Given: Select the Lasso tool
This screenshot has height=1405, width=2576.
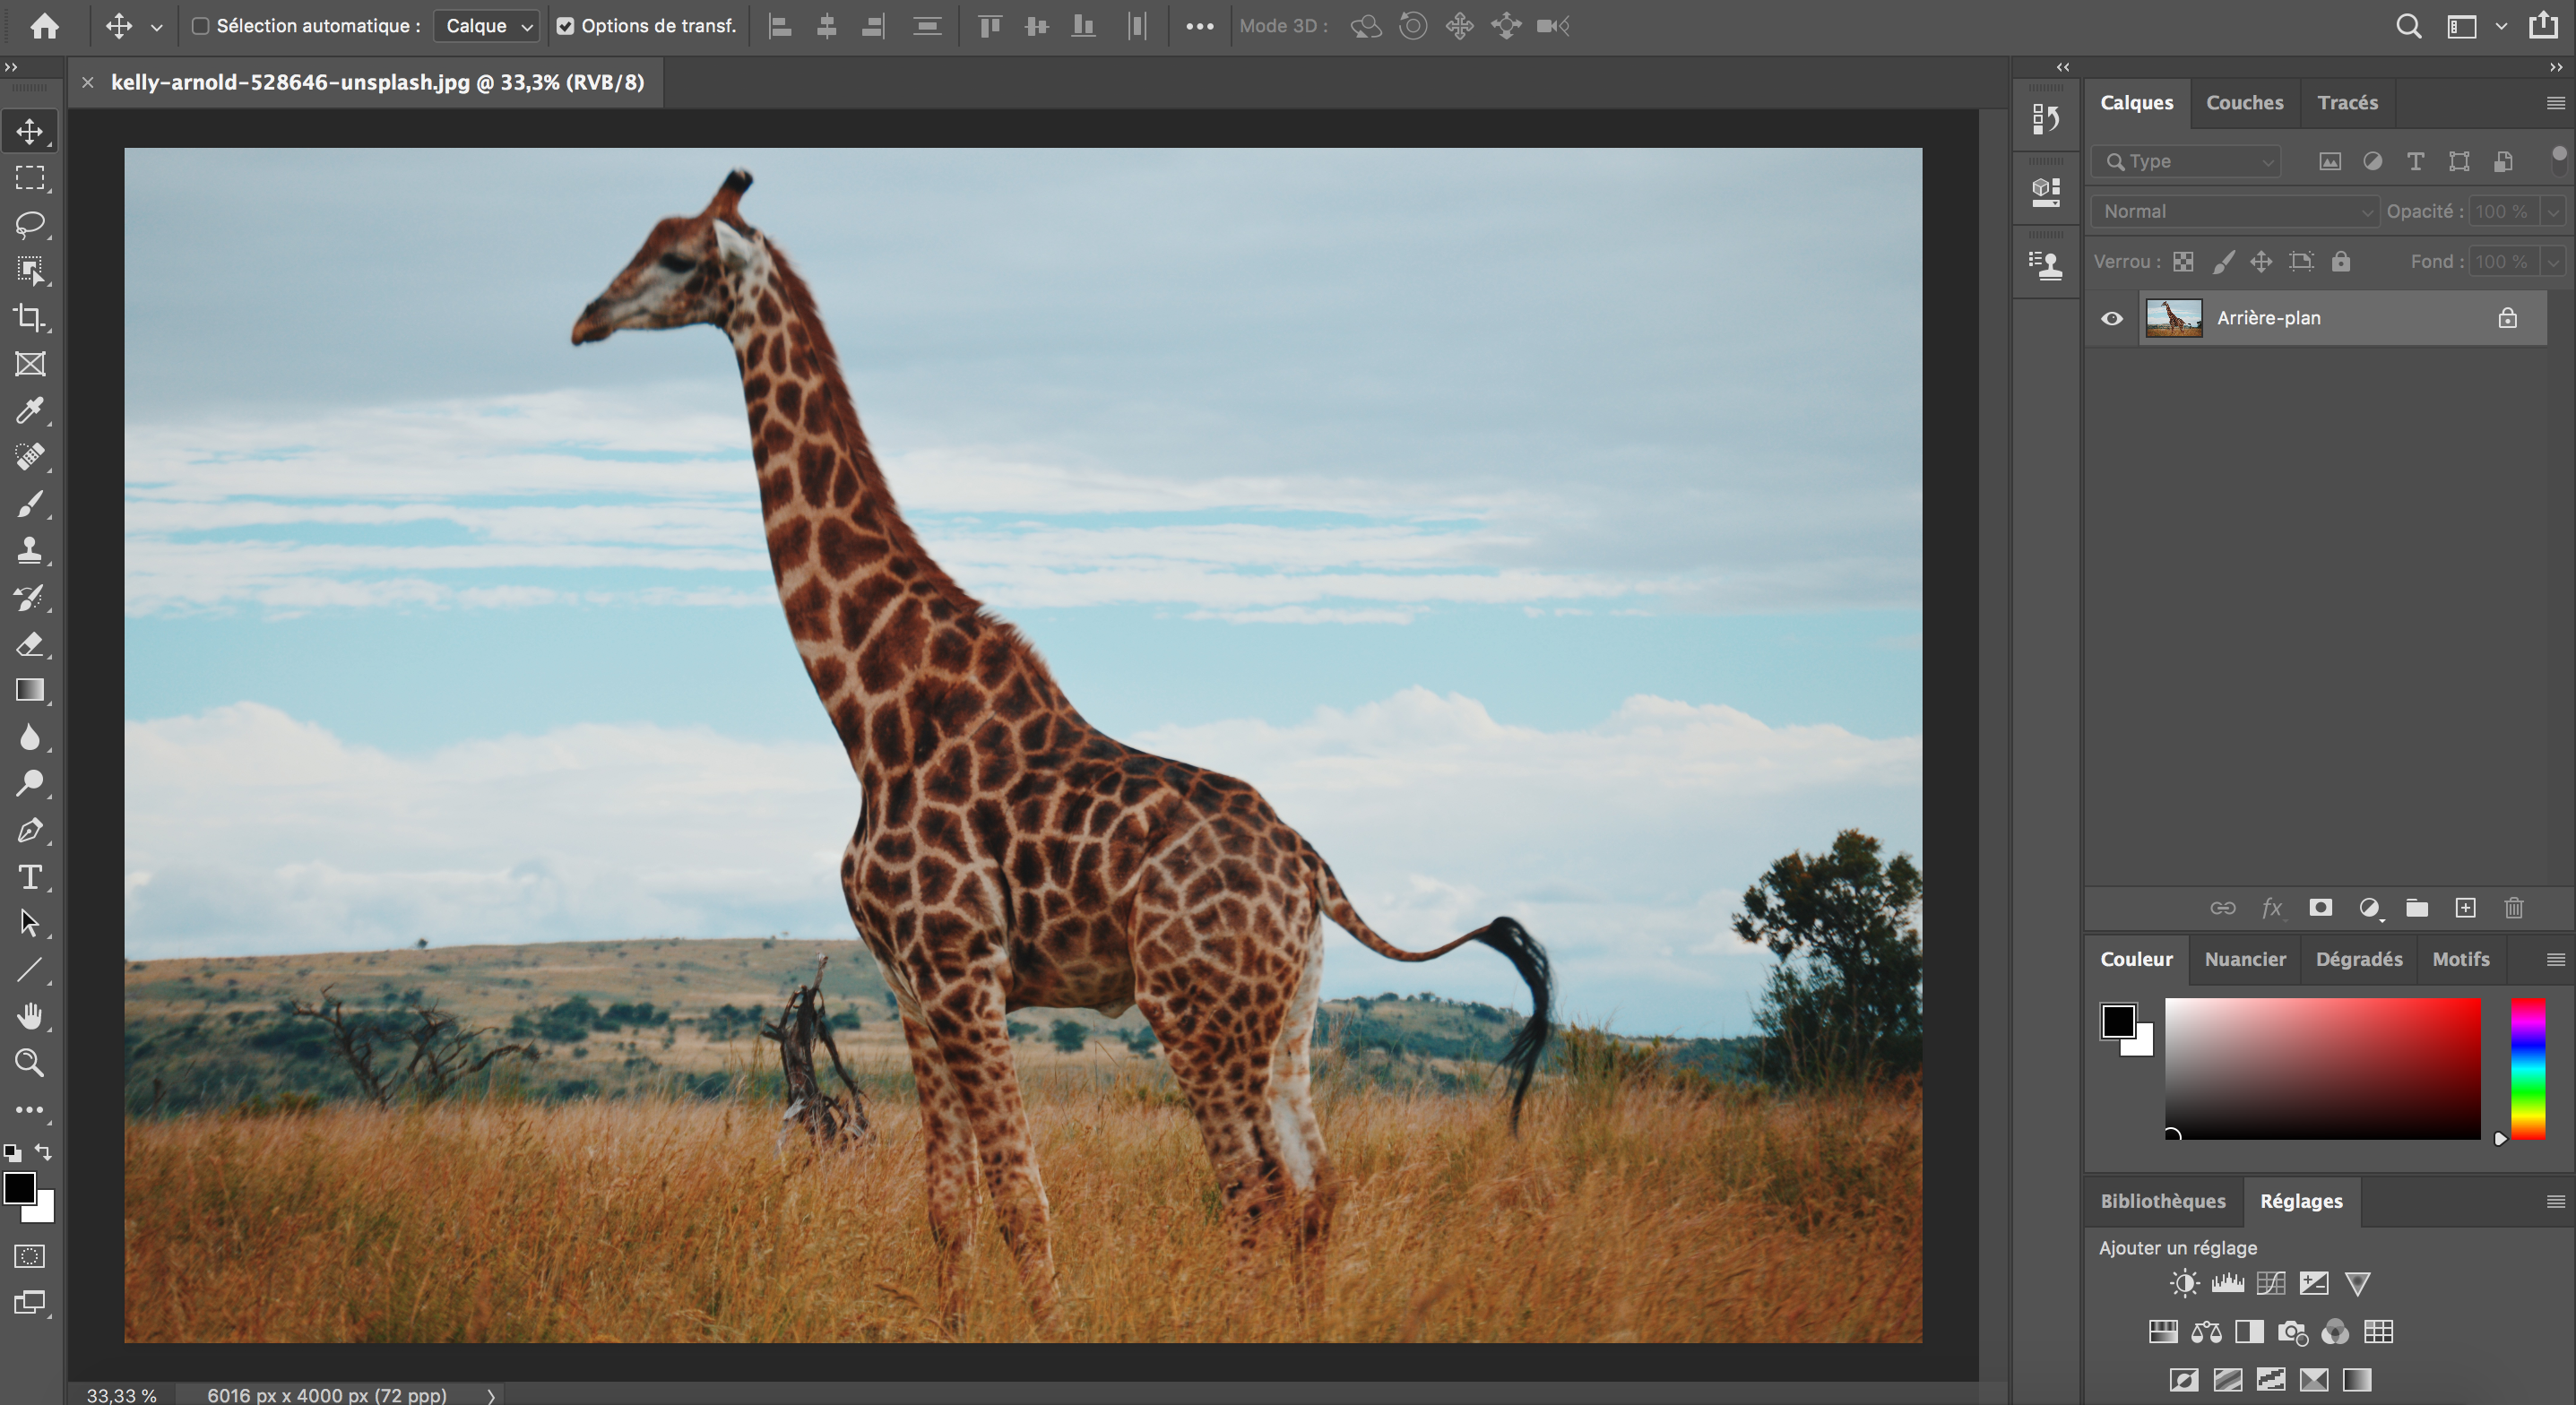Looking at the screenshot, I should point(30,224).
